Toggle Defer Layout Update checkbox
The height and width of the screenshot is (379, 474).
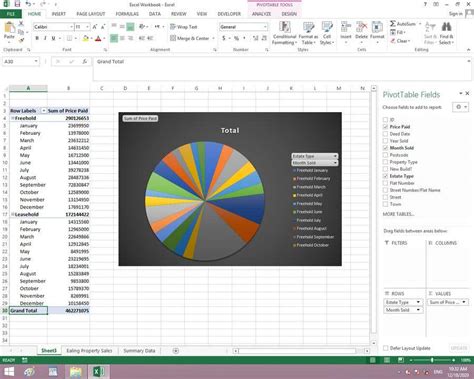point(385,348)
